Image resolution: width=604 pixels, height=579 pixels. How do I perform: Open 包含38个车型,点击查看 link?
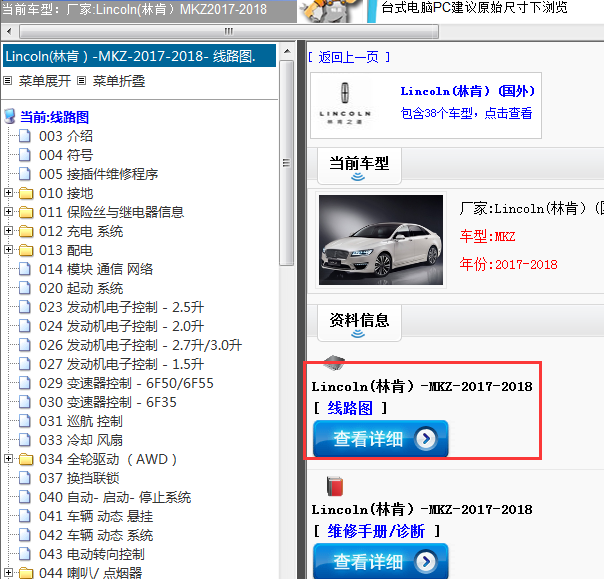click(466, 113)
